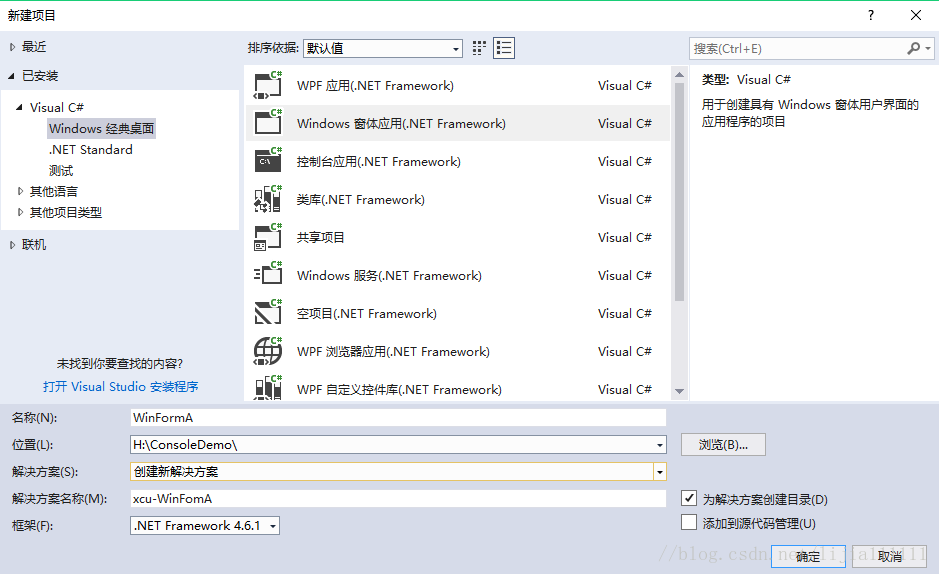Select the 共享项目 template name
Screen dimensions: 939x574
[x=320, y=238]
